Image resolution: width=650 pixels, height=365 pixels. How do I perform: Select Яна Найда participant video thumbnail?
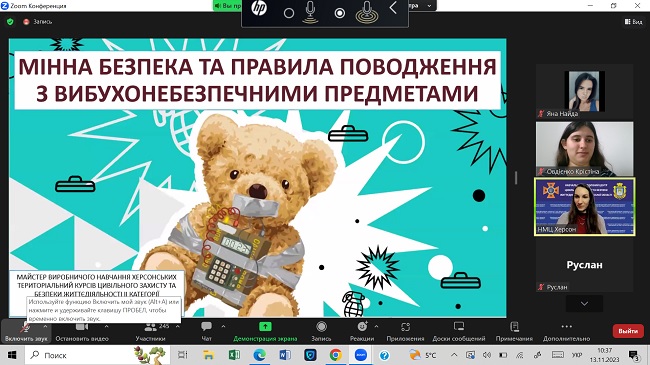pos(584,91)
